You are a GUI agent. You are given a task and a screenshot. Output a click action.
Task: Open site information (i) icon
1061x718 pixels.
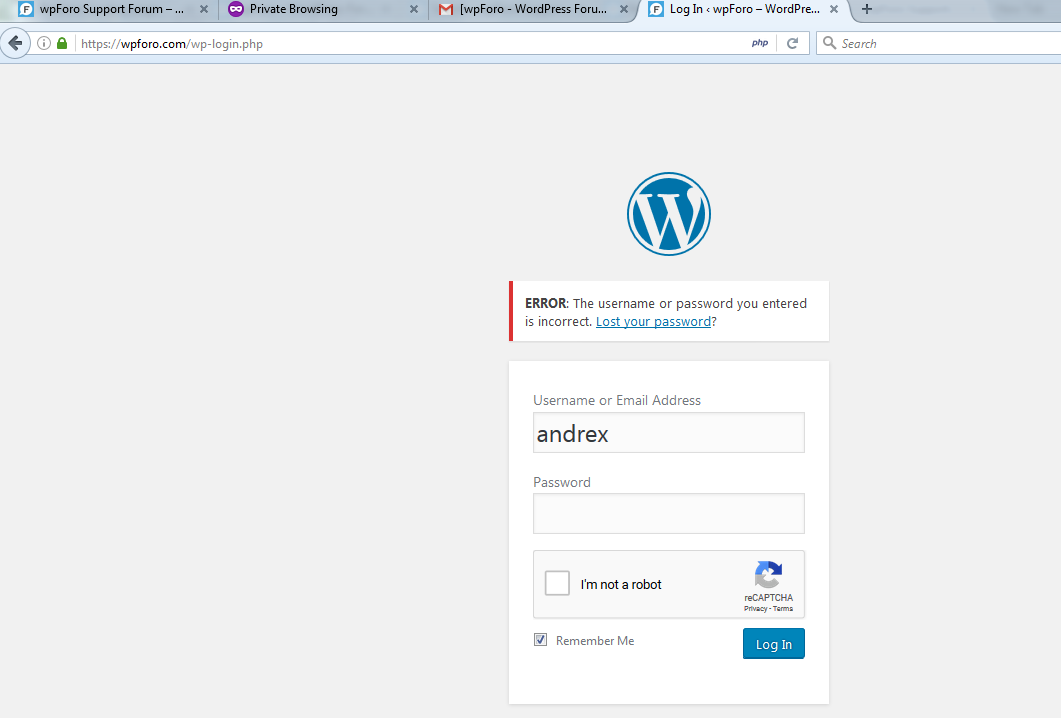pyautogui.click(x=44, y=44)
